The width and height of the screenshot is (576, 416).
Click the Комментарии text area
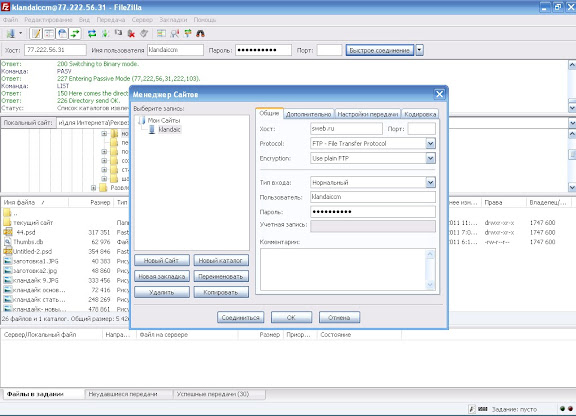[x=348, y=269]
